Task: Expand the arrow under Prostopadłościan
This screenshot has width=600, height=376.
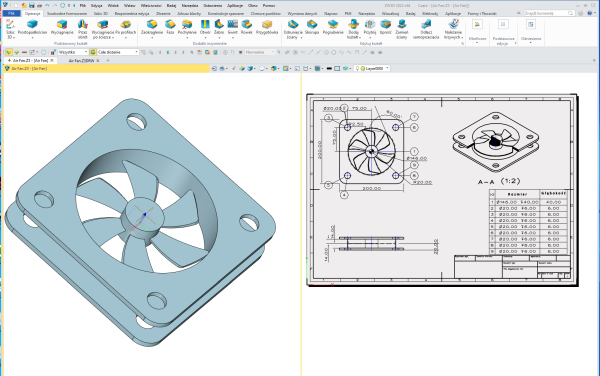Action: 32,38
